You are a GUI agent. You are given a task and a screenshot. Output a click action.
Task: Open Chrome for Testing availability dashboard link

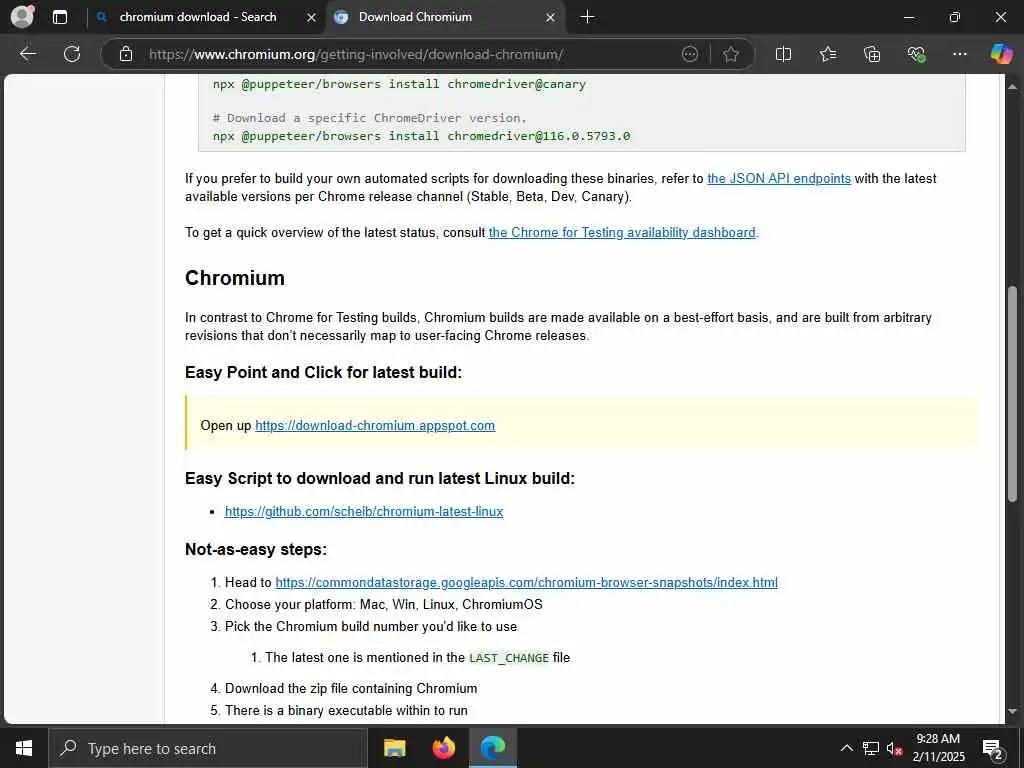[622, 232]
